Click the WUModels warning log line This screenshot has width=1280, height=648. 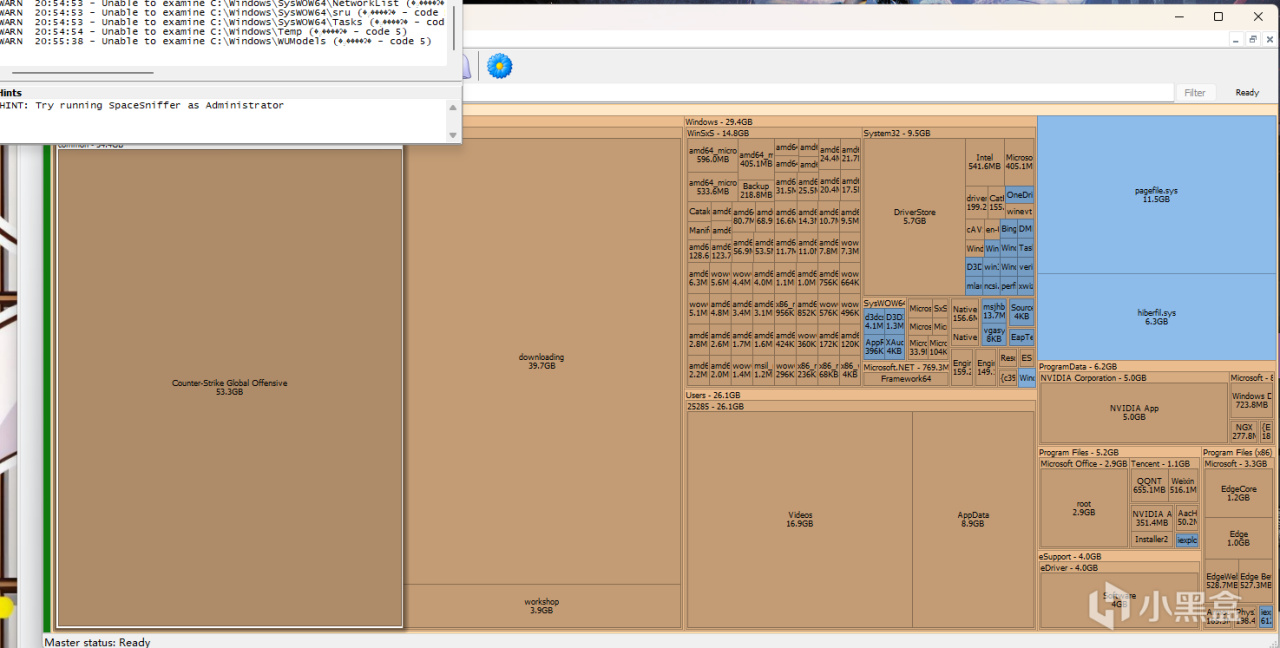pyautogui.click(x=216, y=41)
